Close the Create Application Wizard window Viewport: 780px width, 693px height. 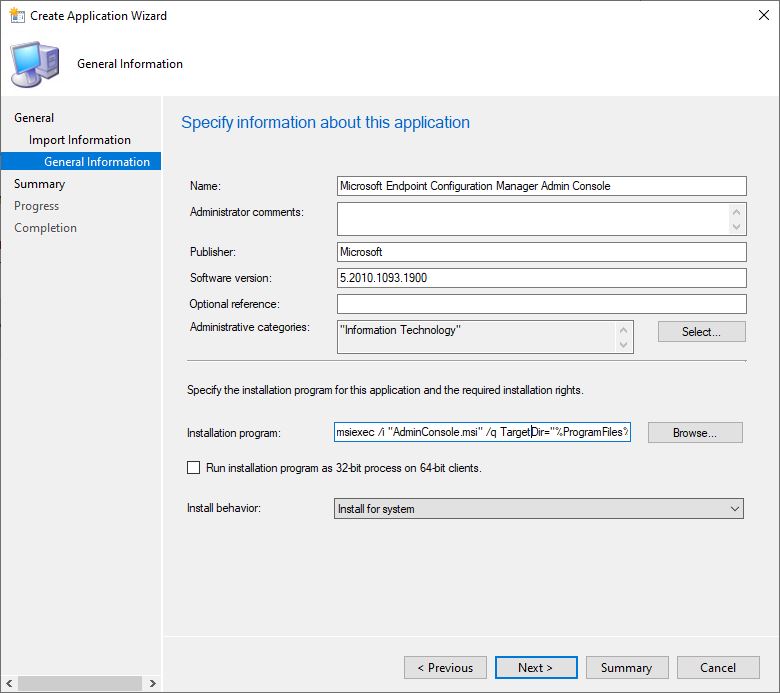764,15
